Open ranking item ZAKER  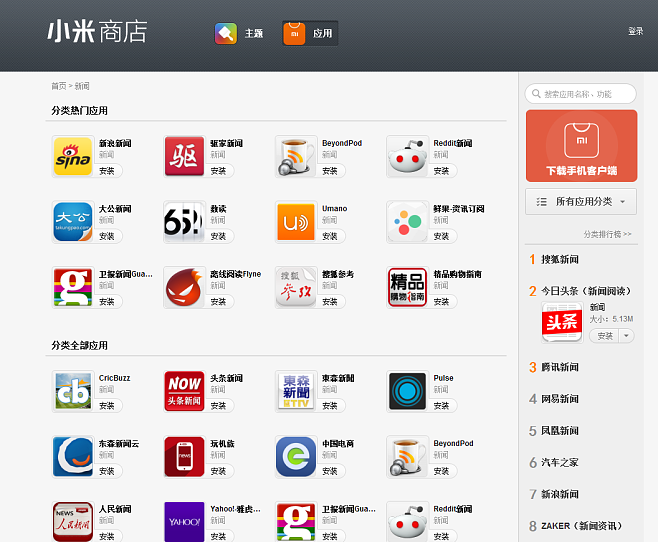tap(582, 526)
